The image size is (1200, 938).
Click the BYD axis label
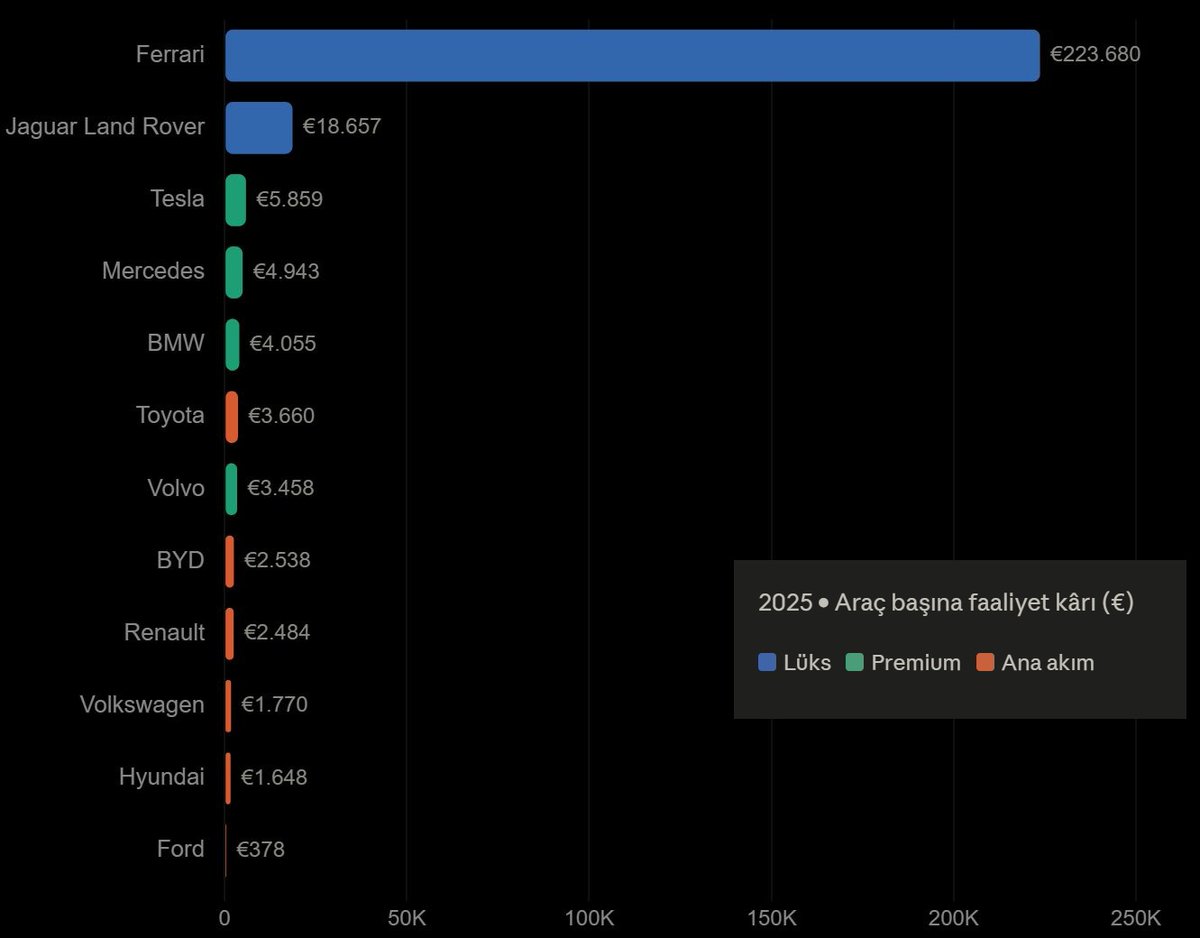click(x=180, y=560)
